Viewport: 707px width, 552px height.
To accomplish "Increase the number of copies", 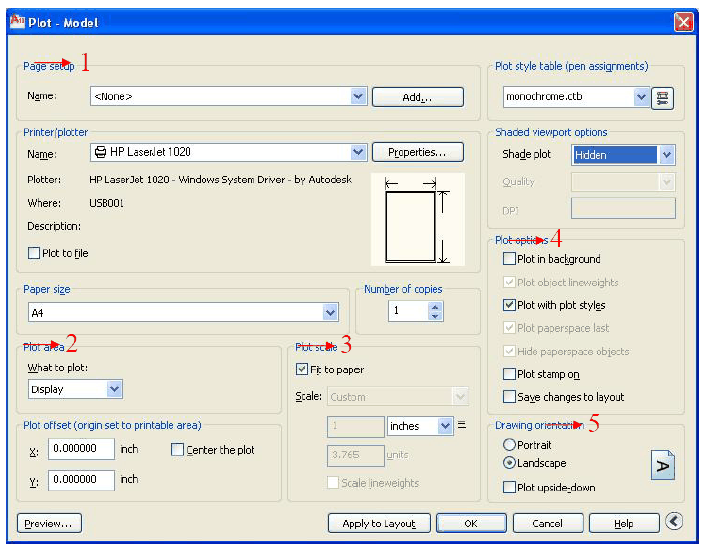I will [434, 307].
